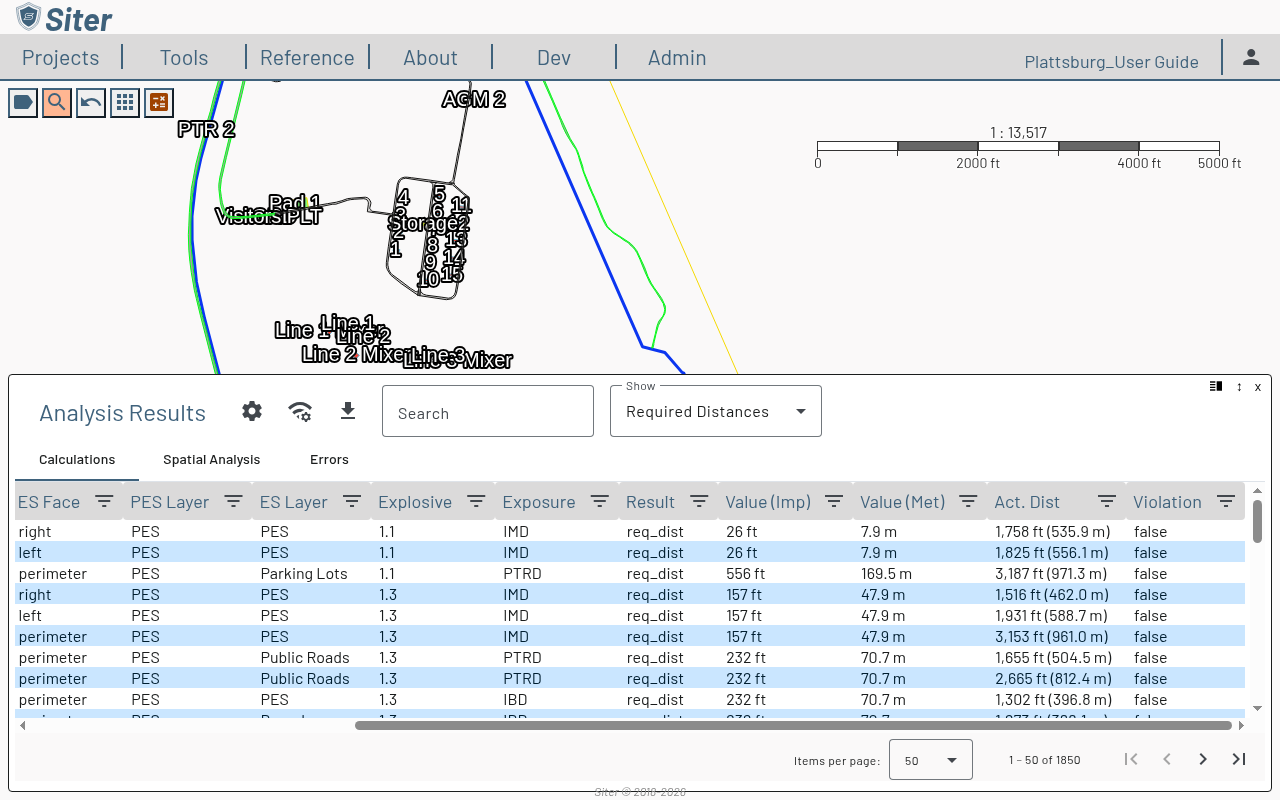
Task: Open the Dev menu
Action: 554,57
